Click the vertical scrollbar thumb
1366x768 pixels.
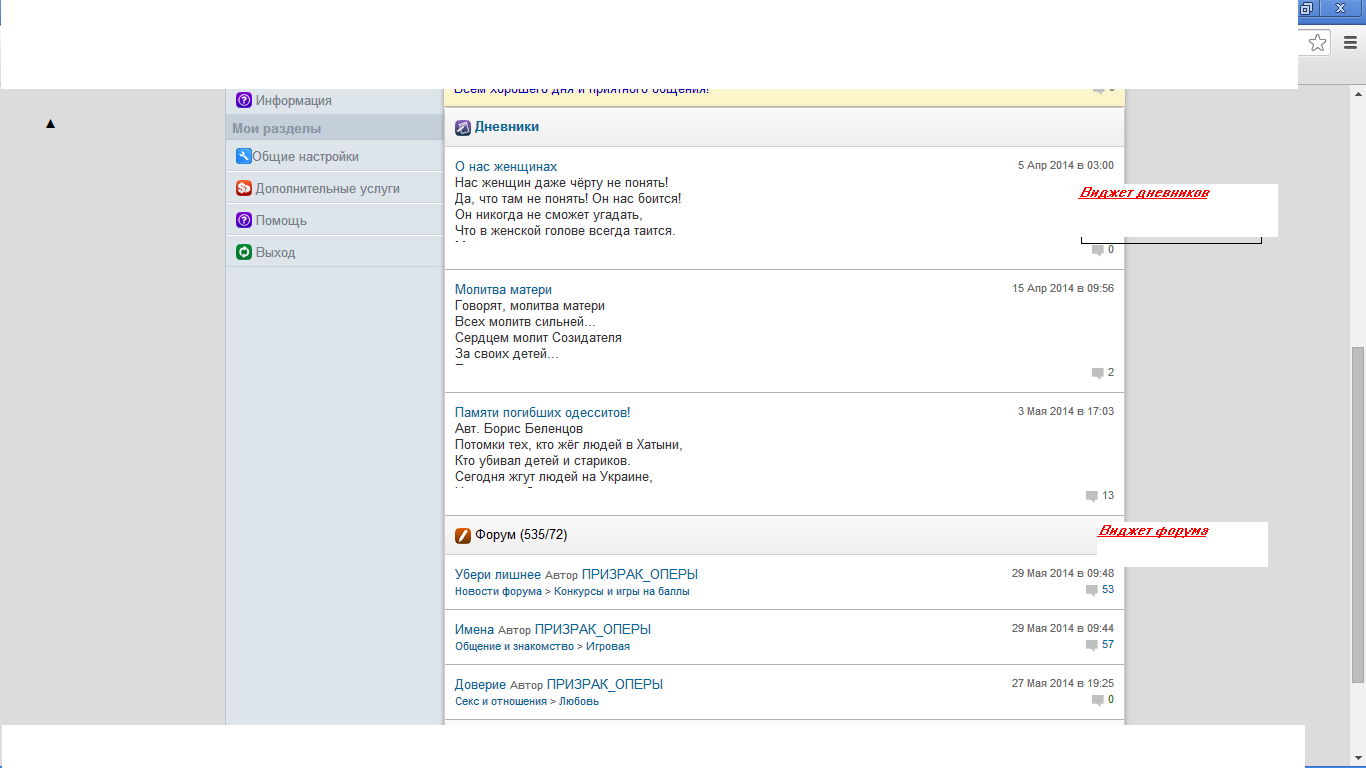click(1357, 515)
